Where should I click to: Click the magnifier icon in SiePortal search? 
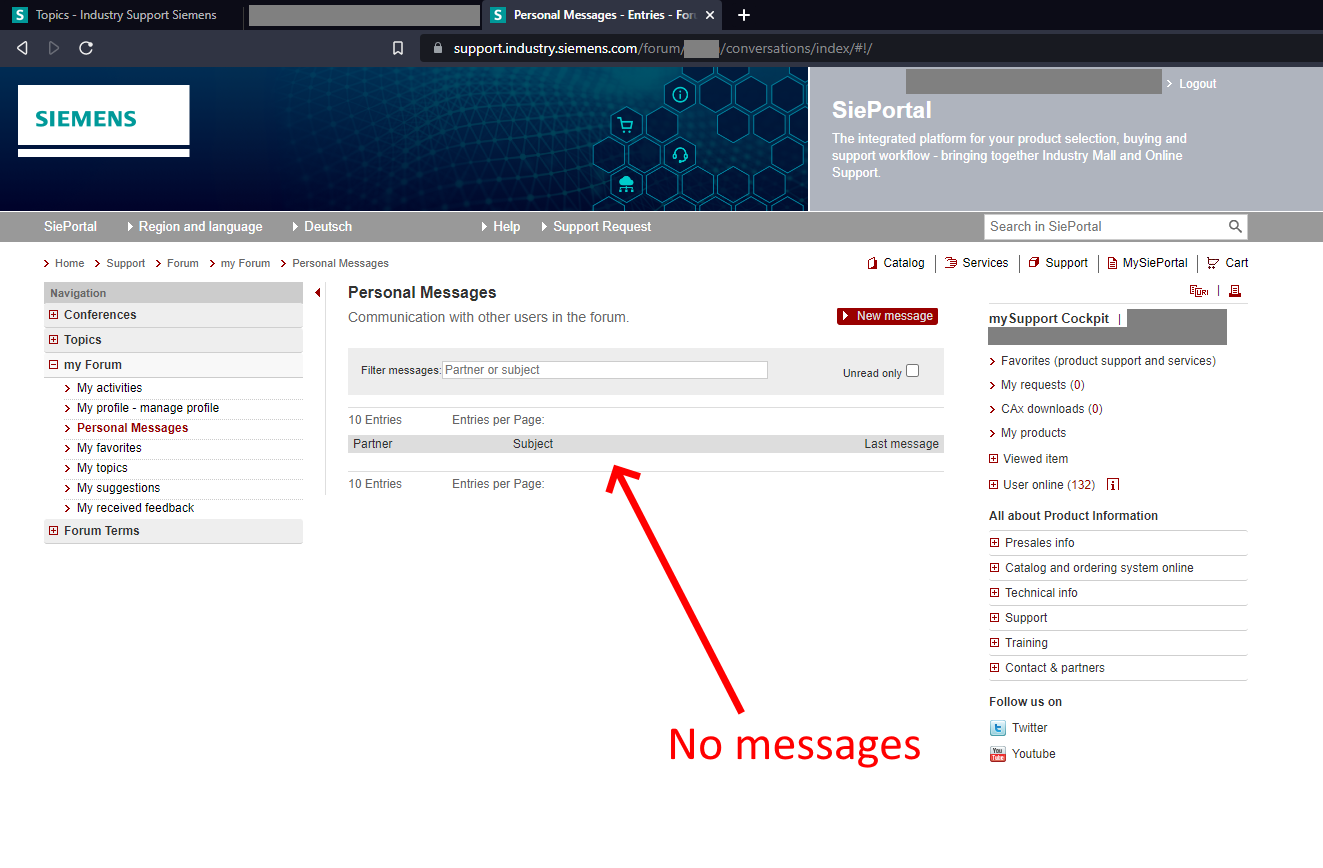(1236, 227)
